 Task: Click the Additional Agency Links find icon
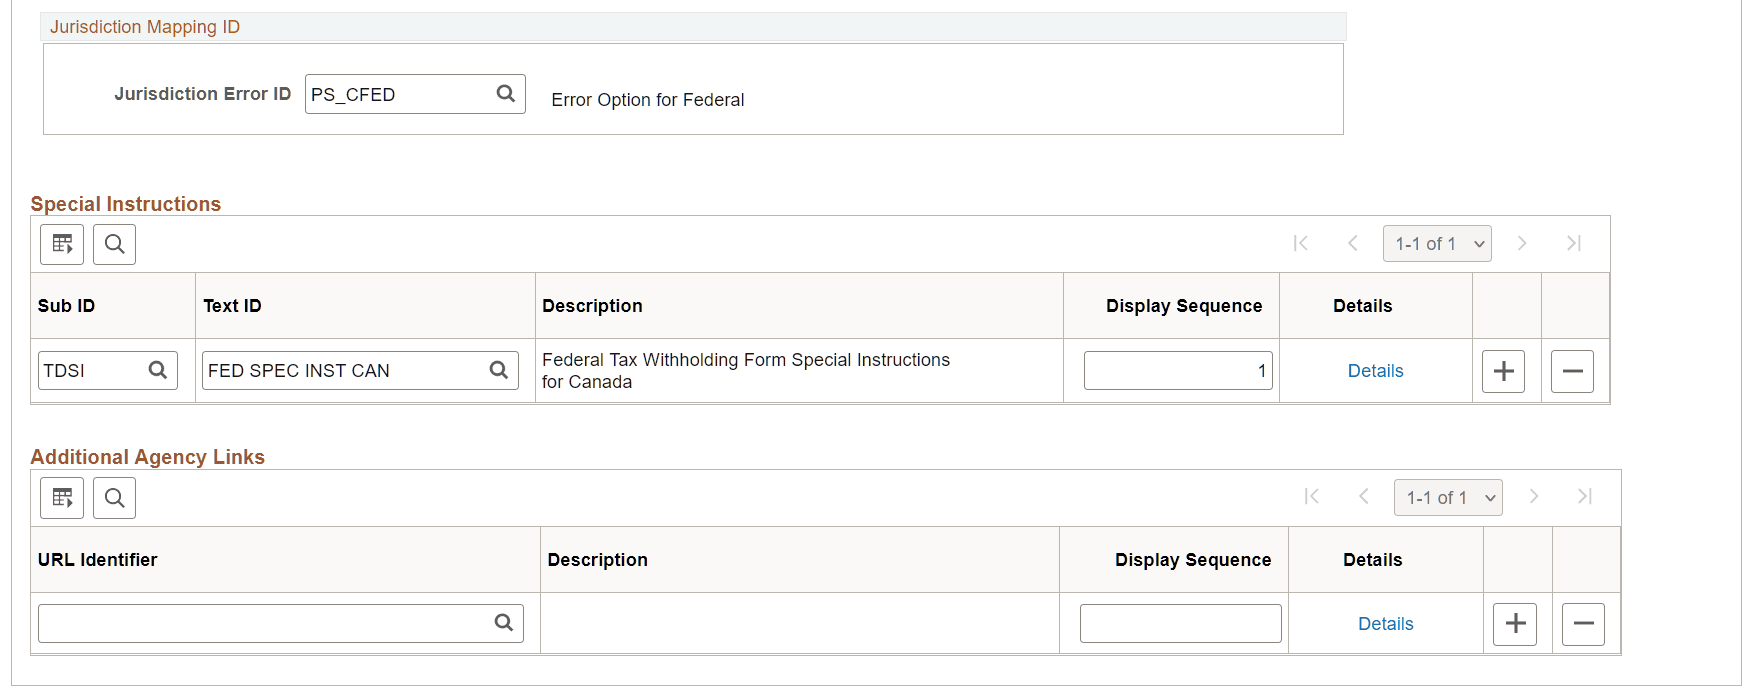(114, 498)
